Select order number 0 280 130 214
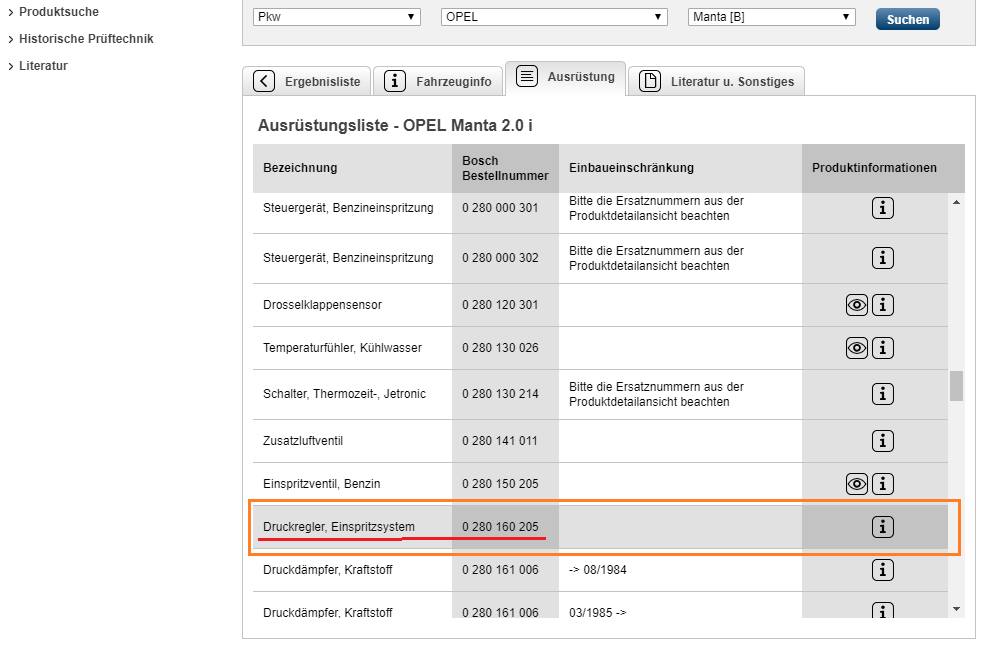This screenshot has height=648, width=984. click(500, 394)
